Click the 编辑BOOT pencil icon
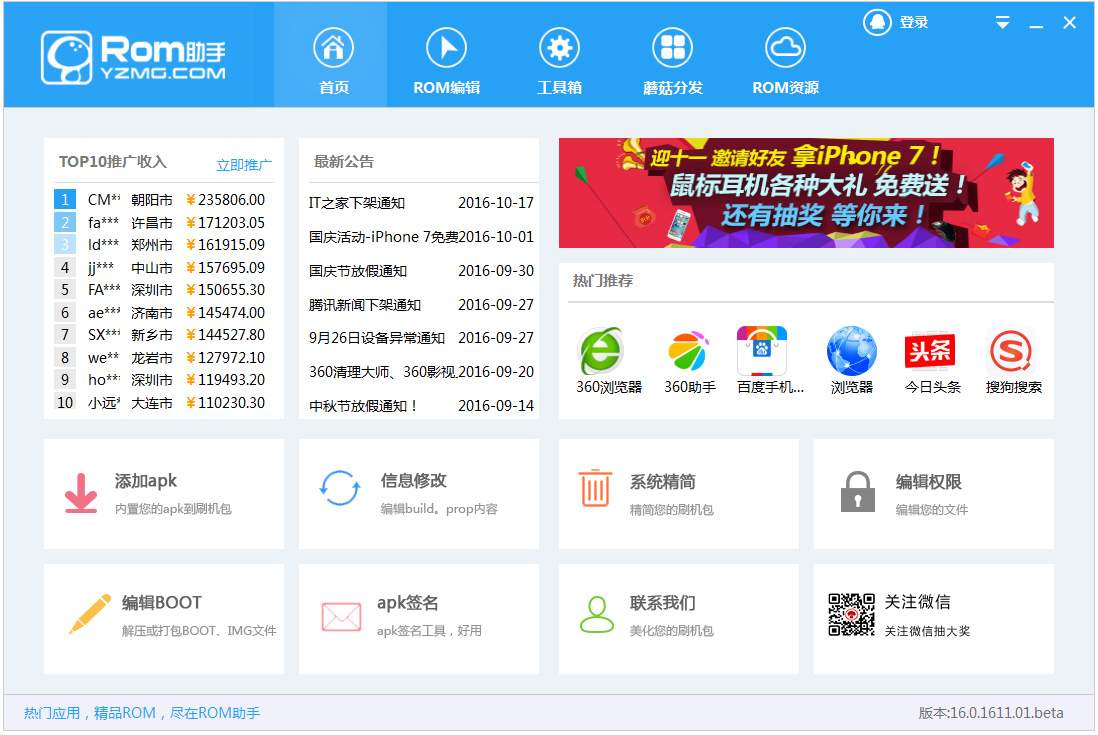The image size is (1098, 735). [90, 614]
